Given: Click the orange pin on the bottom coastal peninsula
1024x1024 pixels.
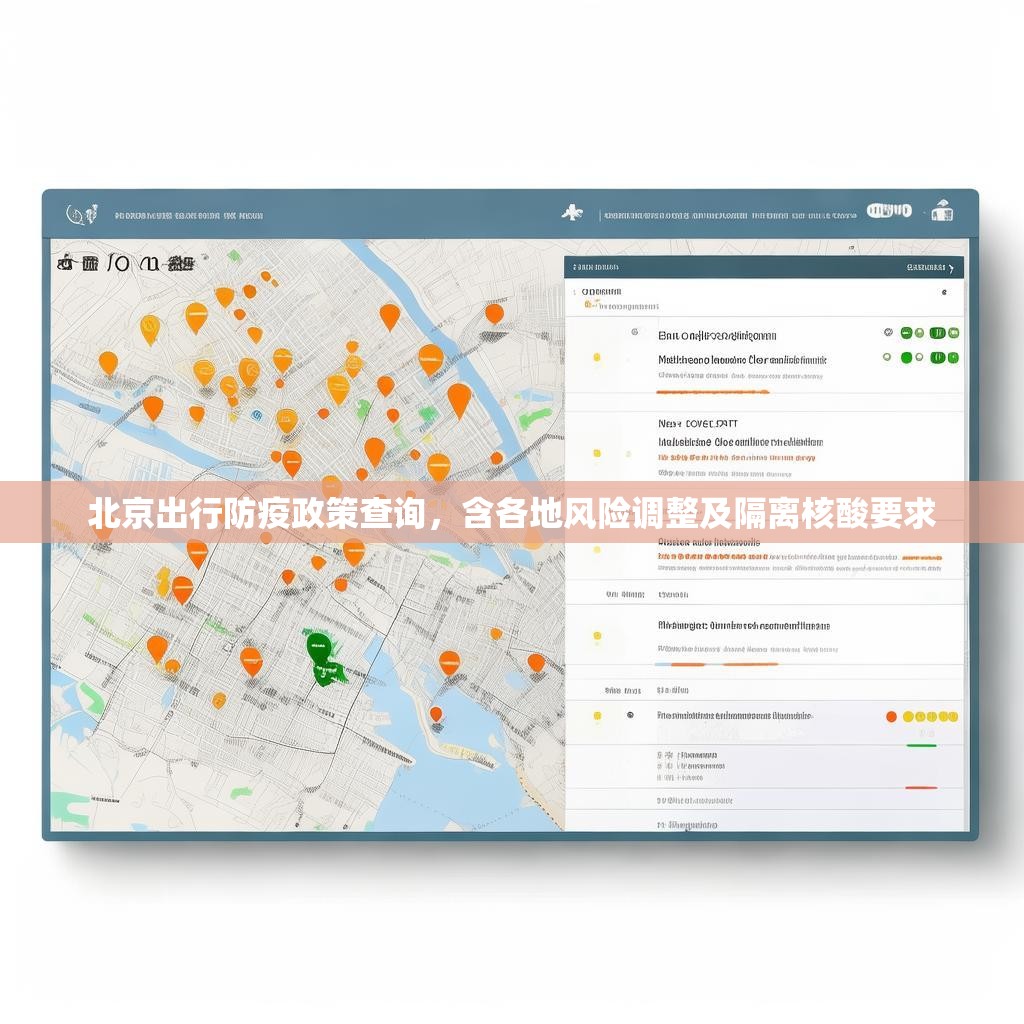Looking at the screenshot, I should point(436,714).
